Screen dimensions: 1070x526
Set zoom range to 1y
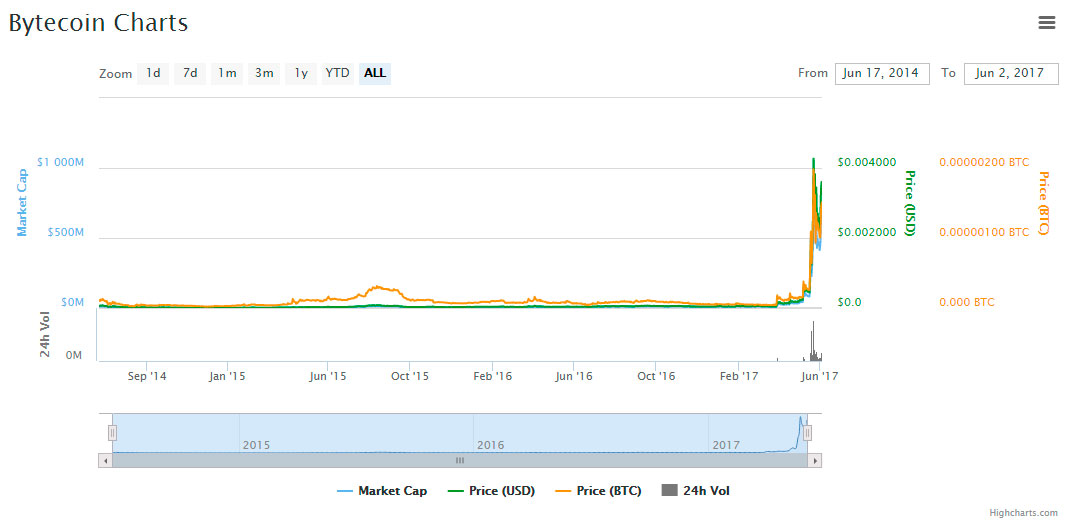click(301, 73)
